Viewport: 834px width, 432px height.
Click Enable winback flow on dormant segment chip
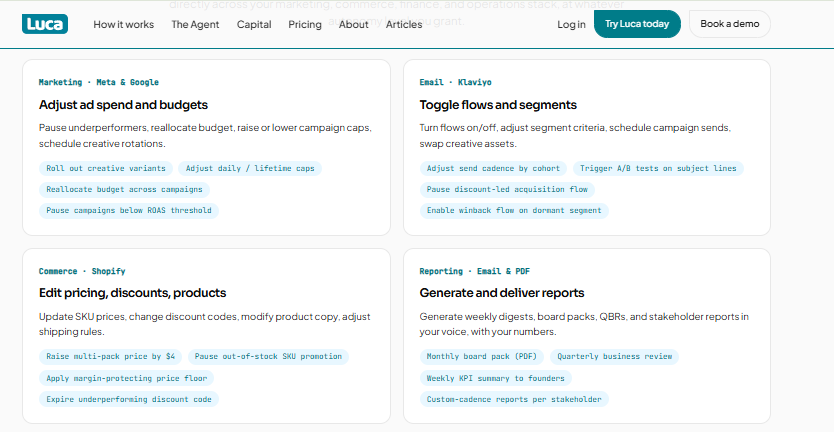[x=514, y=211]
